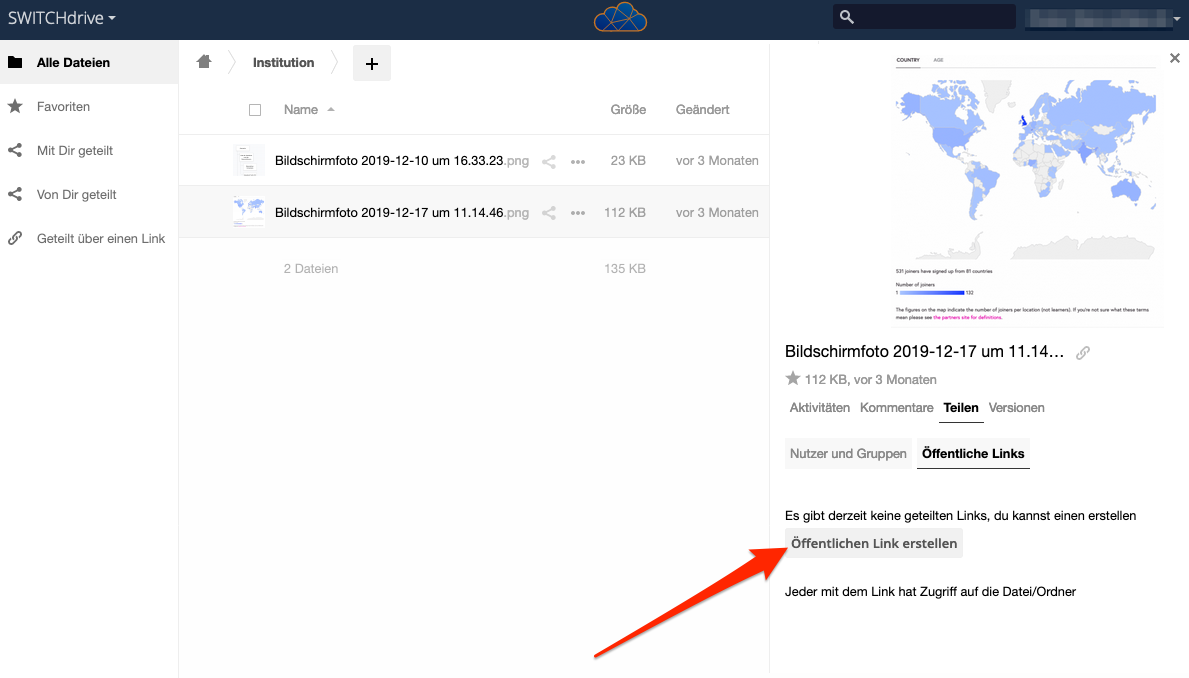Toggle the favorite star in details panel
Screen dimensions: 1189x678
[x=793, y=379]
